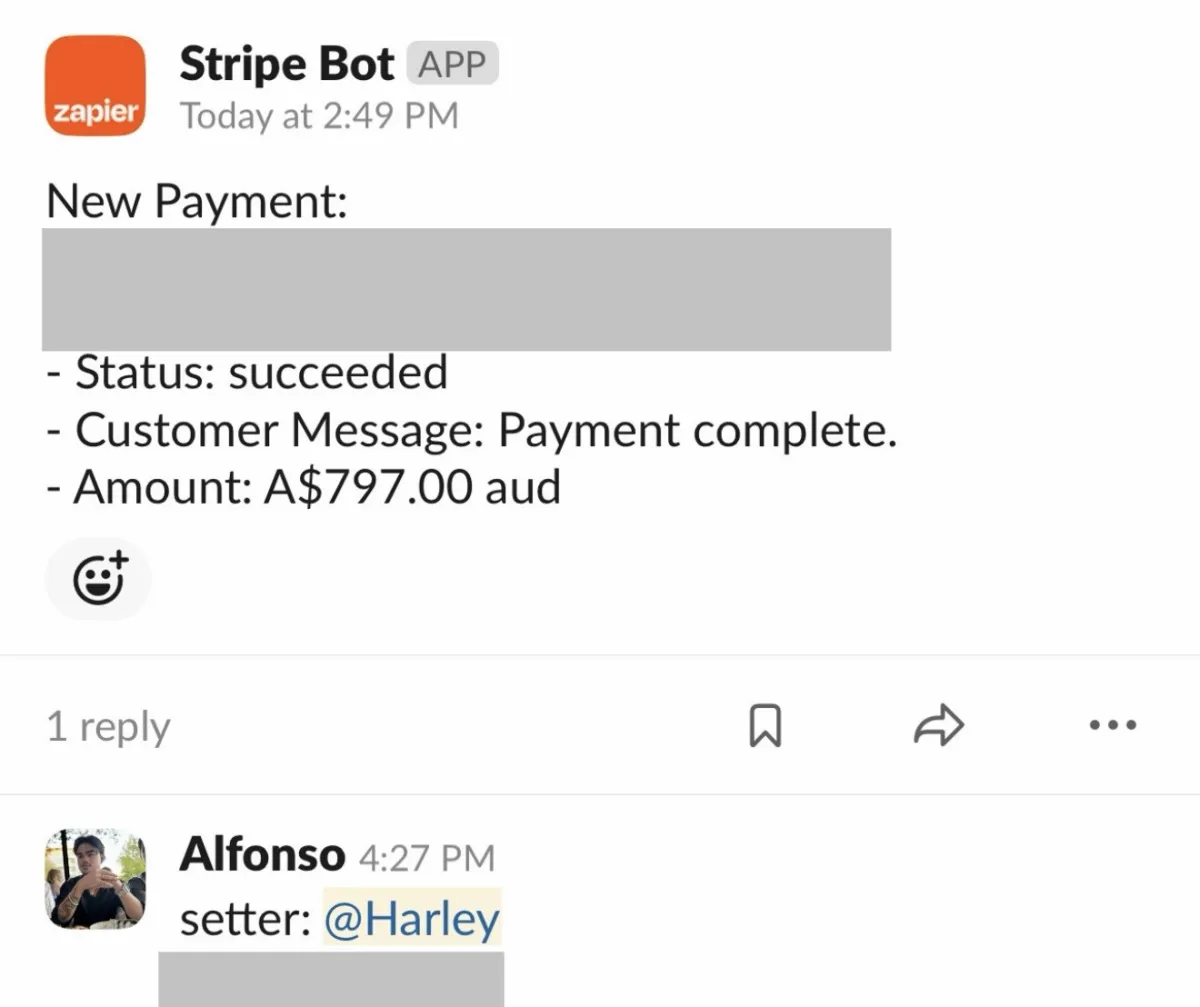Click the APP badge beside Stripe Bot
The image size is (1200, 1007).
point(452,65)
